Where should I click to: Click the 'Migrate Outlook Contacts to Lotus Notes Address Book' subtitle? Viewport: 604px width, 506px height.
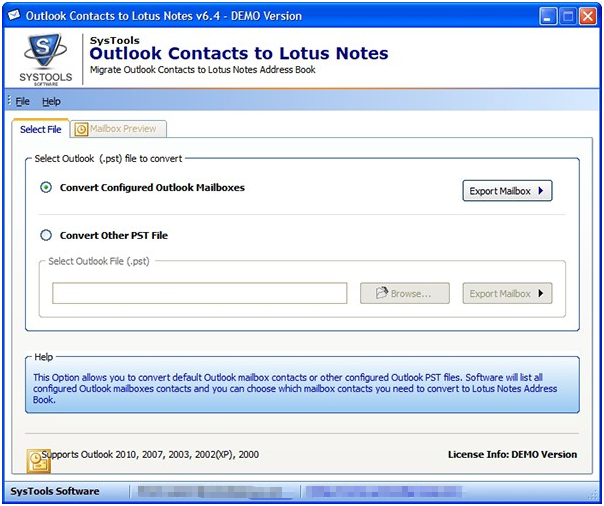(x=203, y=70)
